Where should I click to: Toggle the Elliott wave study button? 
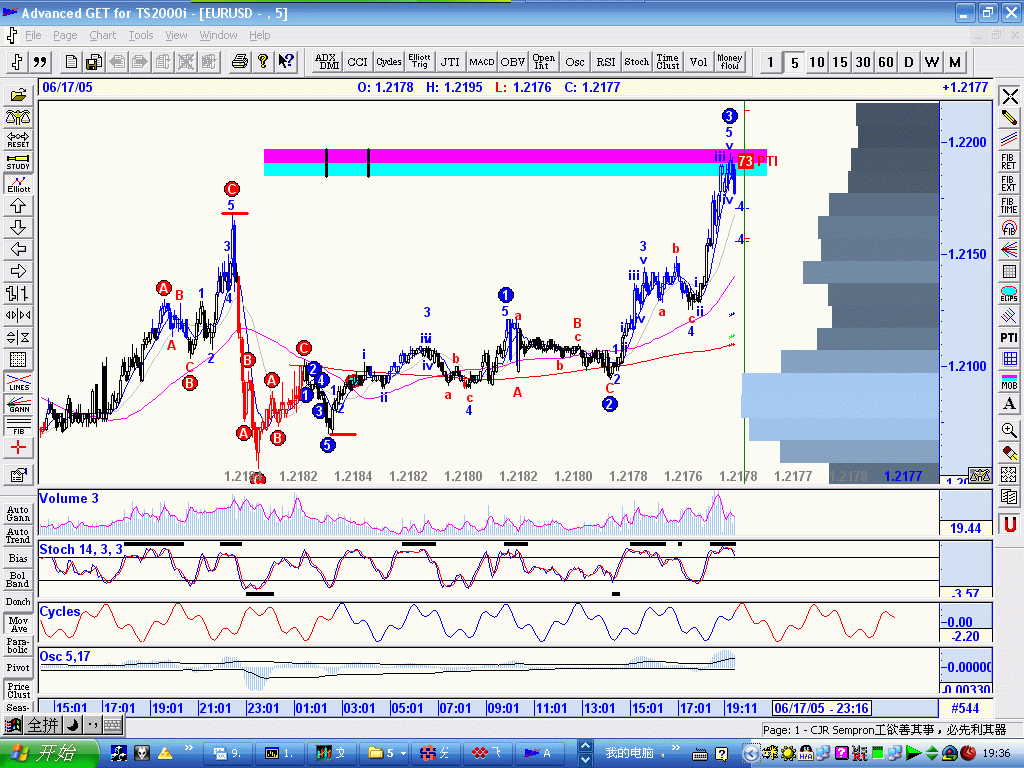pyautogui.click(x=18, y=184)
